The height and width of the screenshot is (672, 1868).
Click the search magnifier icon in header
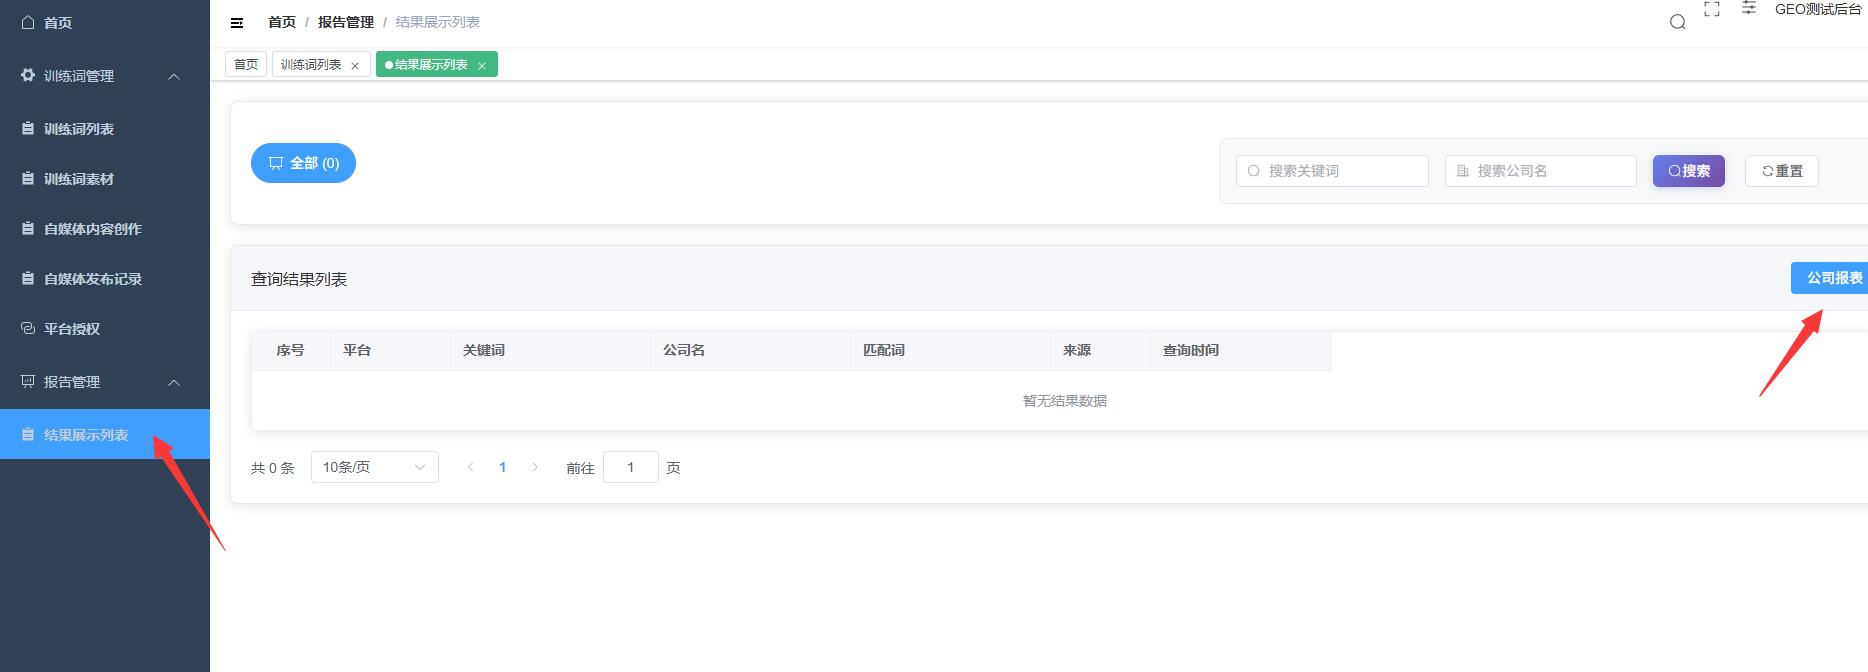pyautogui.click(x=1678, y=22)
